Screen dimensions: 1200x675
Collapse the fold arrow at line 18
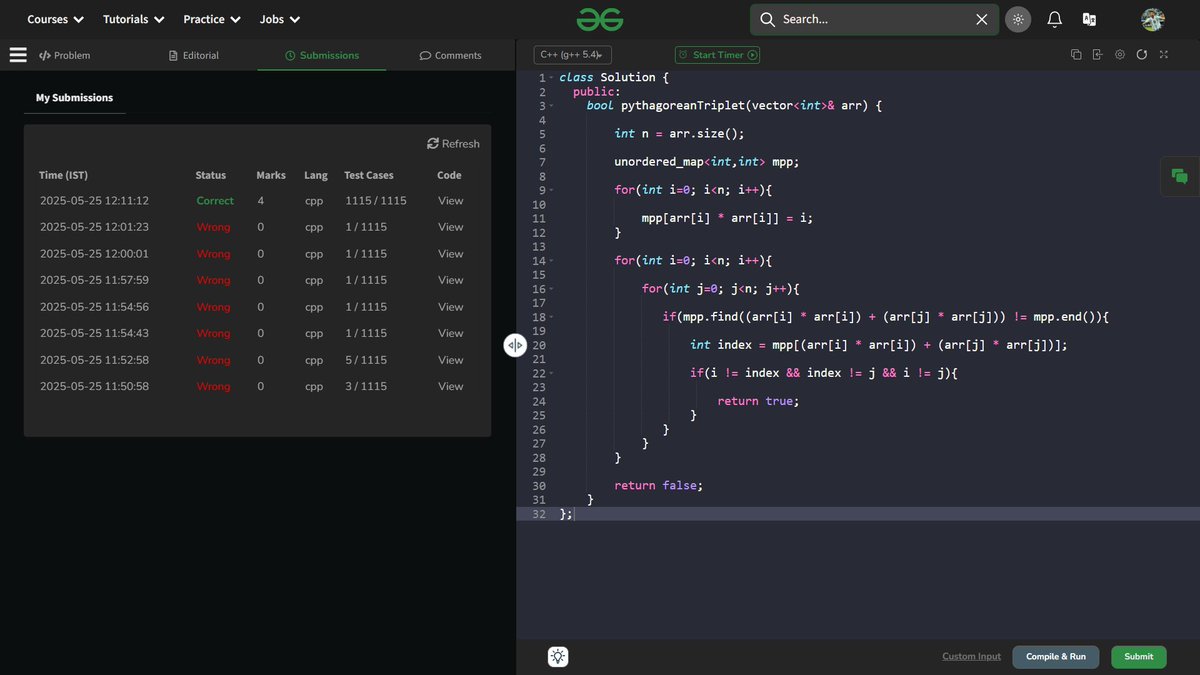[x=551, y=317]
